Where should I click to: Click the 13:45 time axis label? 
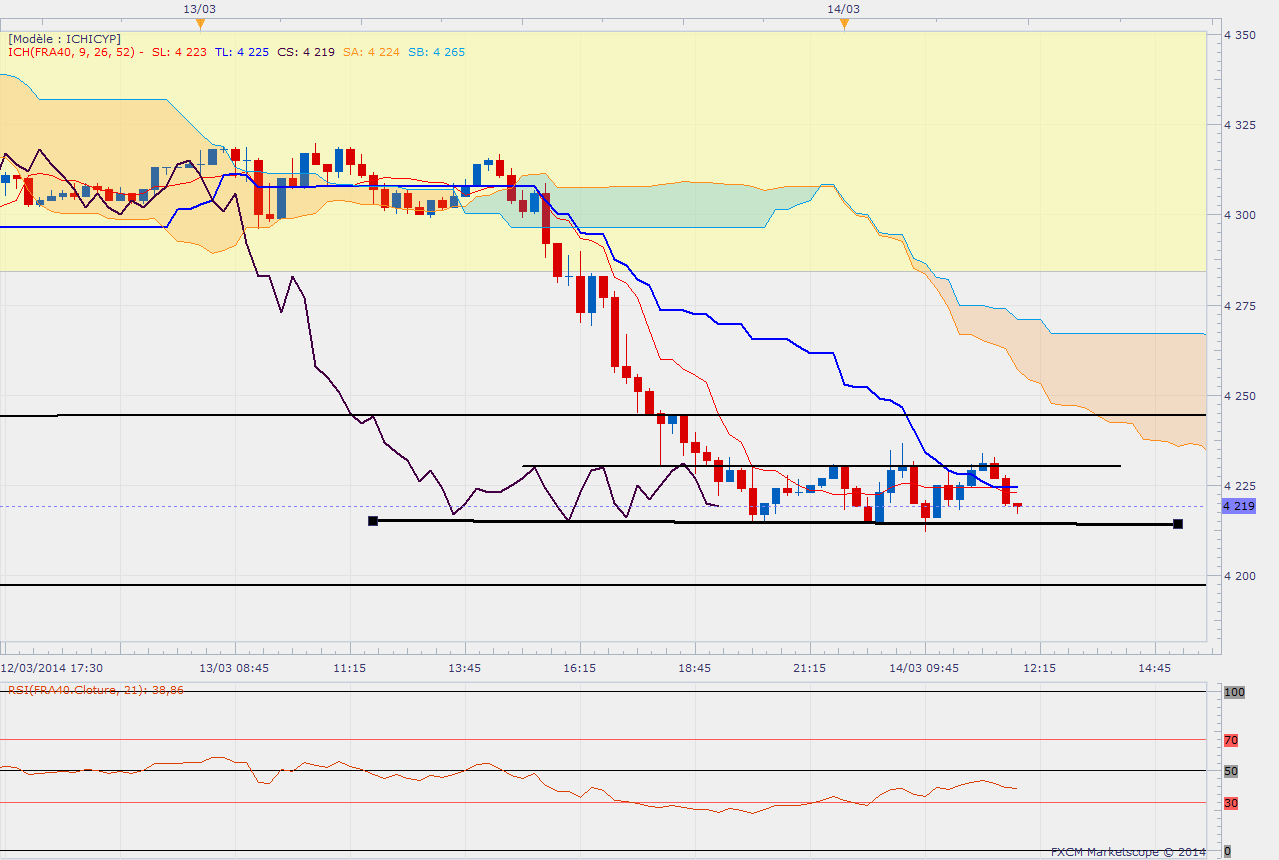coord(465,667)
